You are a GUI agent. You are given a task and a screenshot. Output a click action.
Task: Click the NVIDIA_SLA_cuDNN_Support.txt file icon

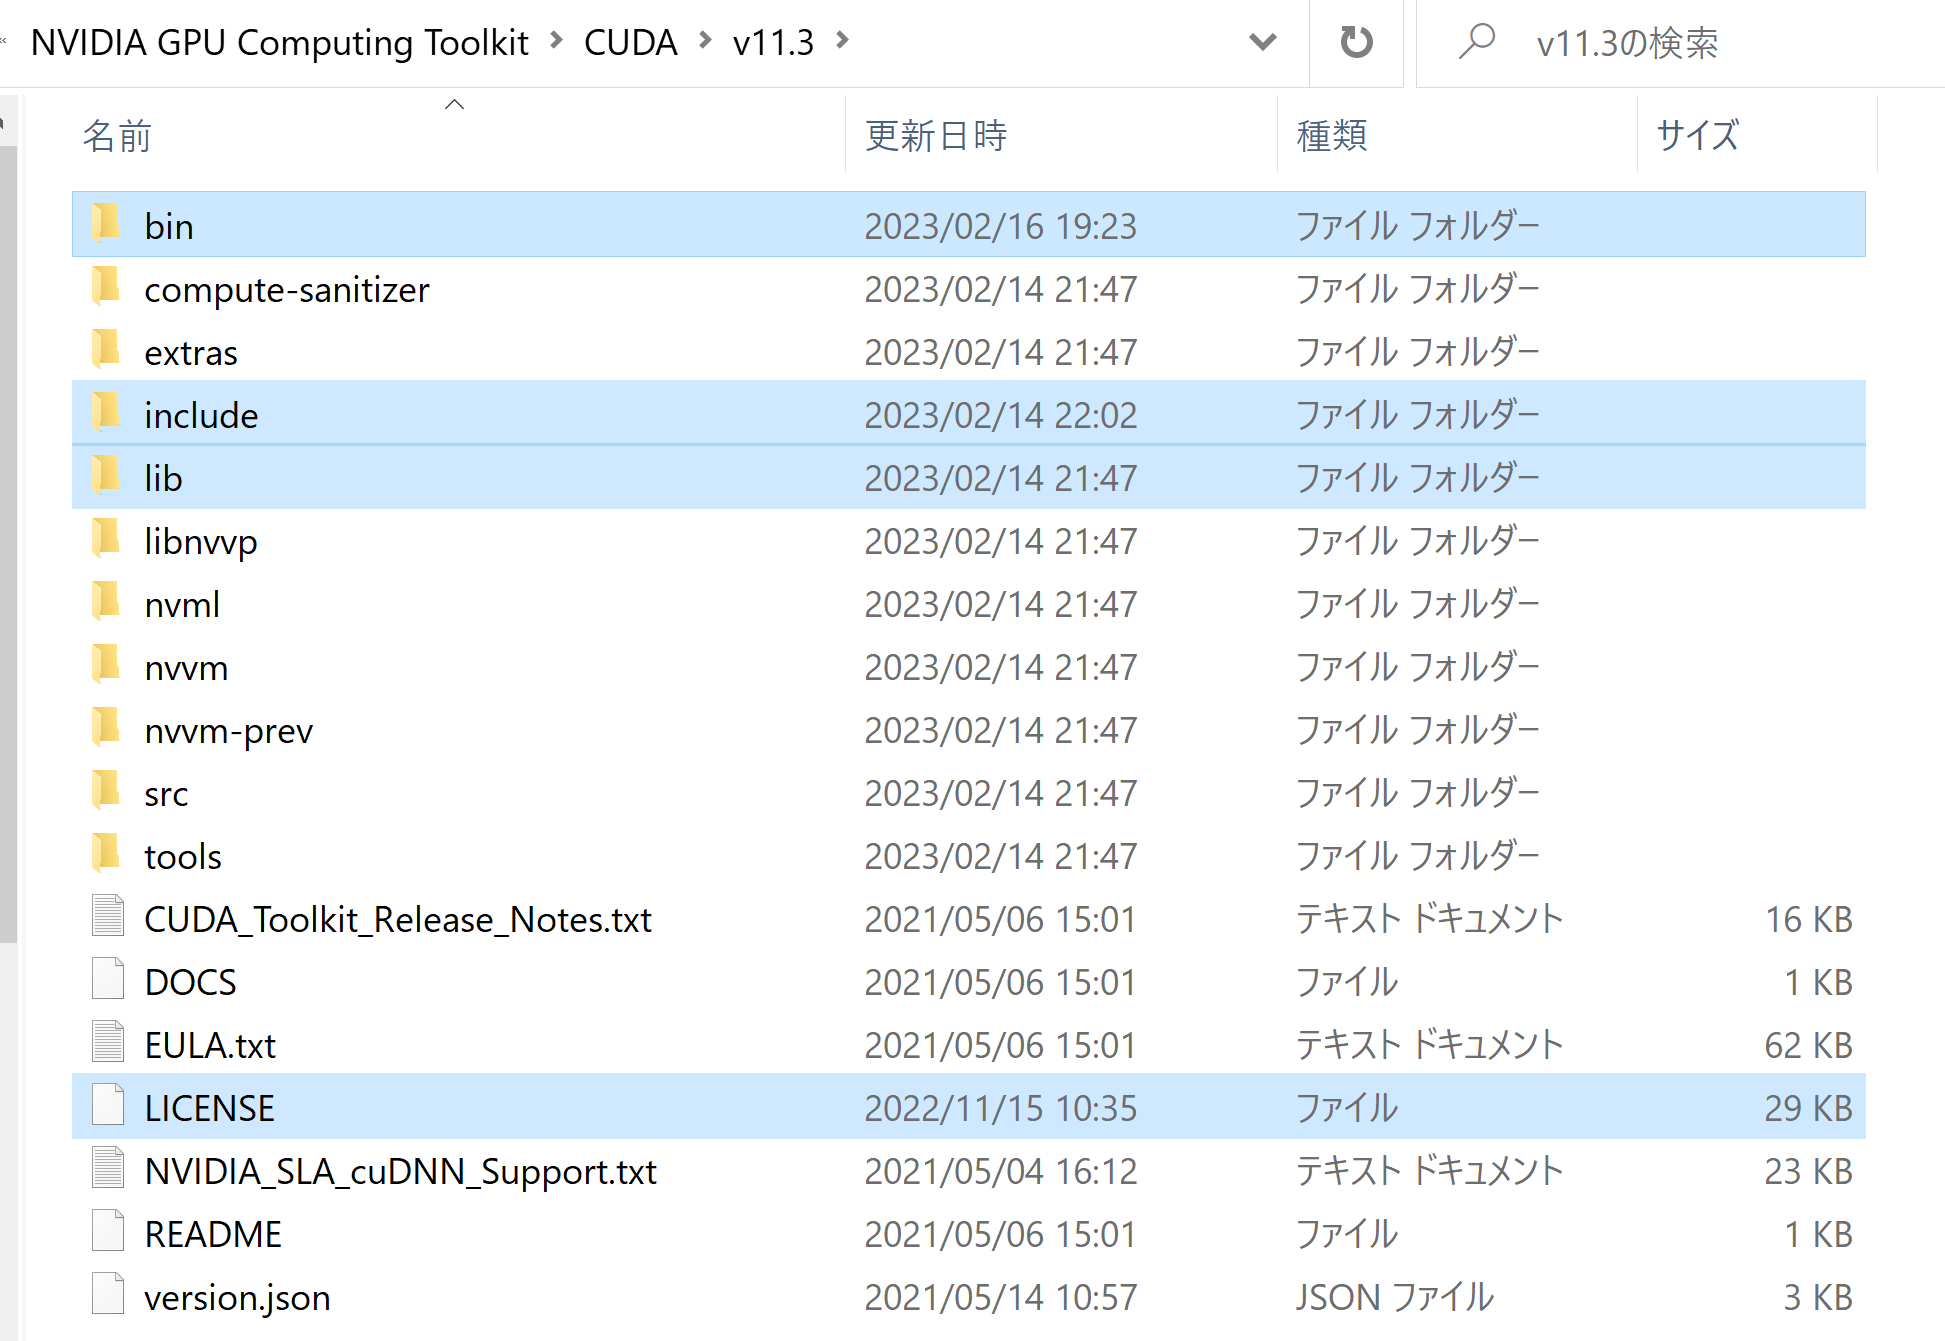coord(108,1169)
